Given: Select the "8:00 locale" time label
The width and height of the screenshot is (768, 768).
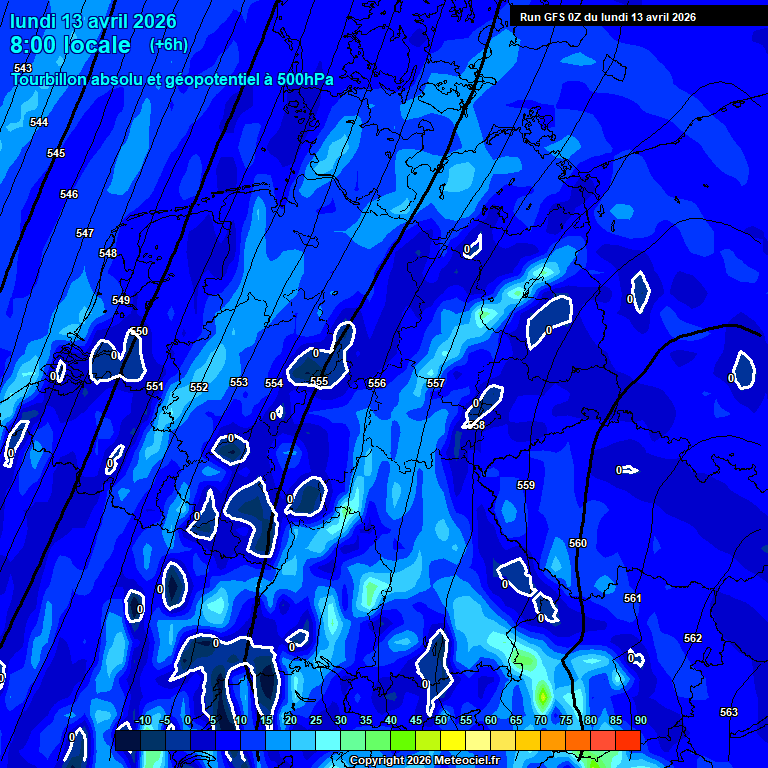Looking at the screenshot, I should (x=70, y=45).
